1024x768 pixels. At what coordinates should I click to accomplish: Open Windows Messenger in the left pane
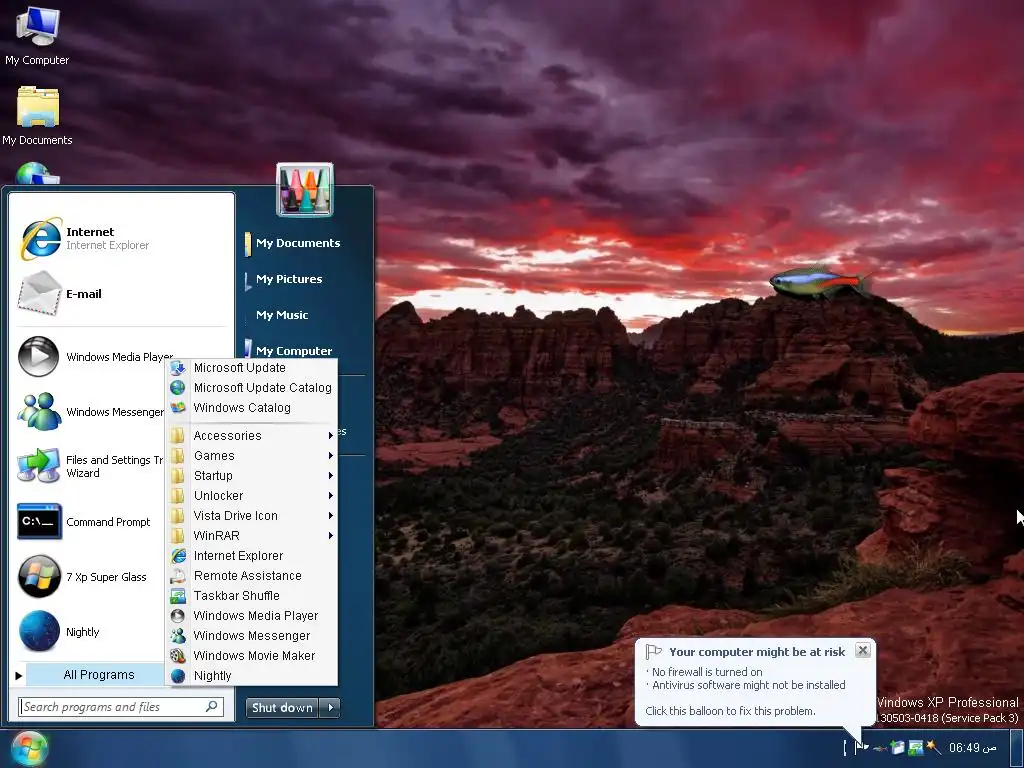coord(91,412)
